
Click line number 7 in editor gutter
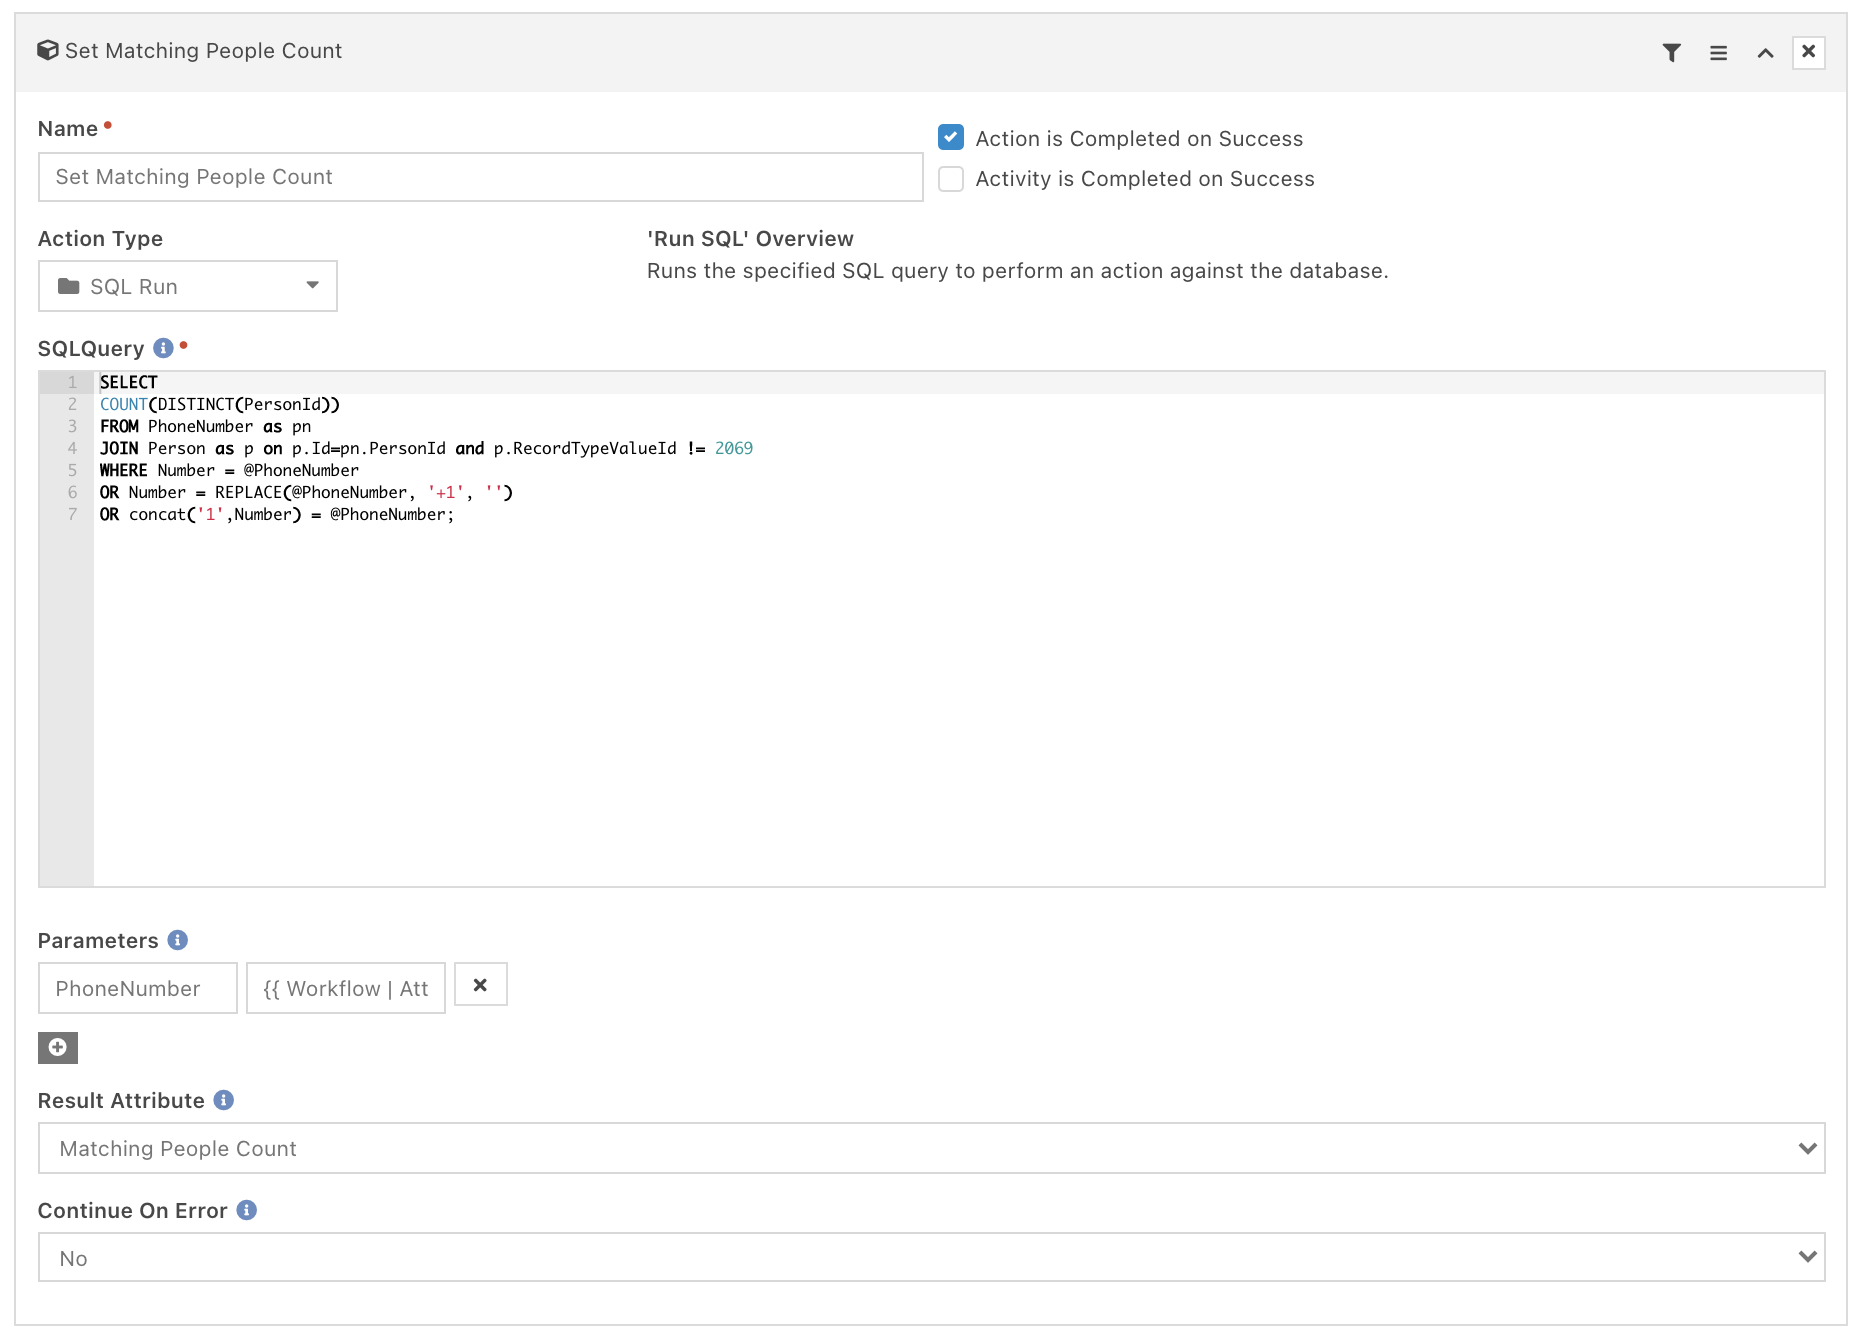click(72, 514)
